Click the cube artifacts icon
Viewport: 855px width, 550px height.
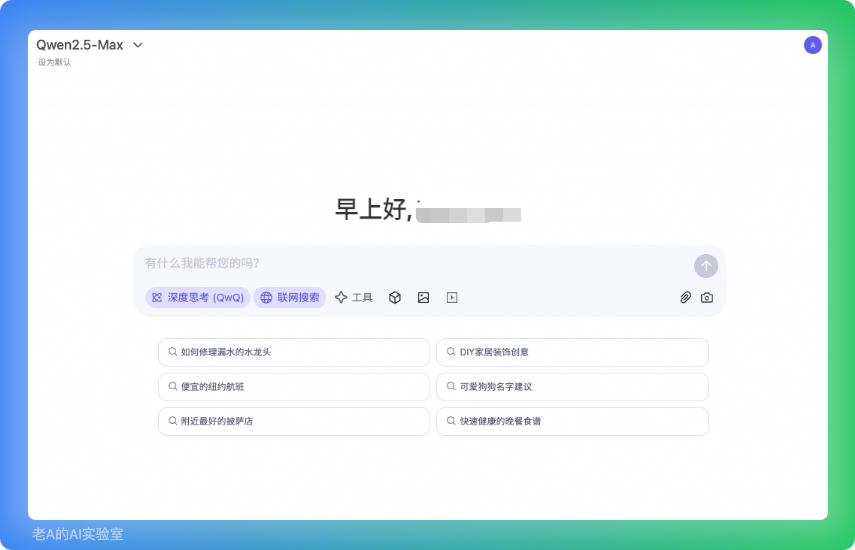click(395, 298)
